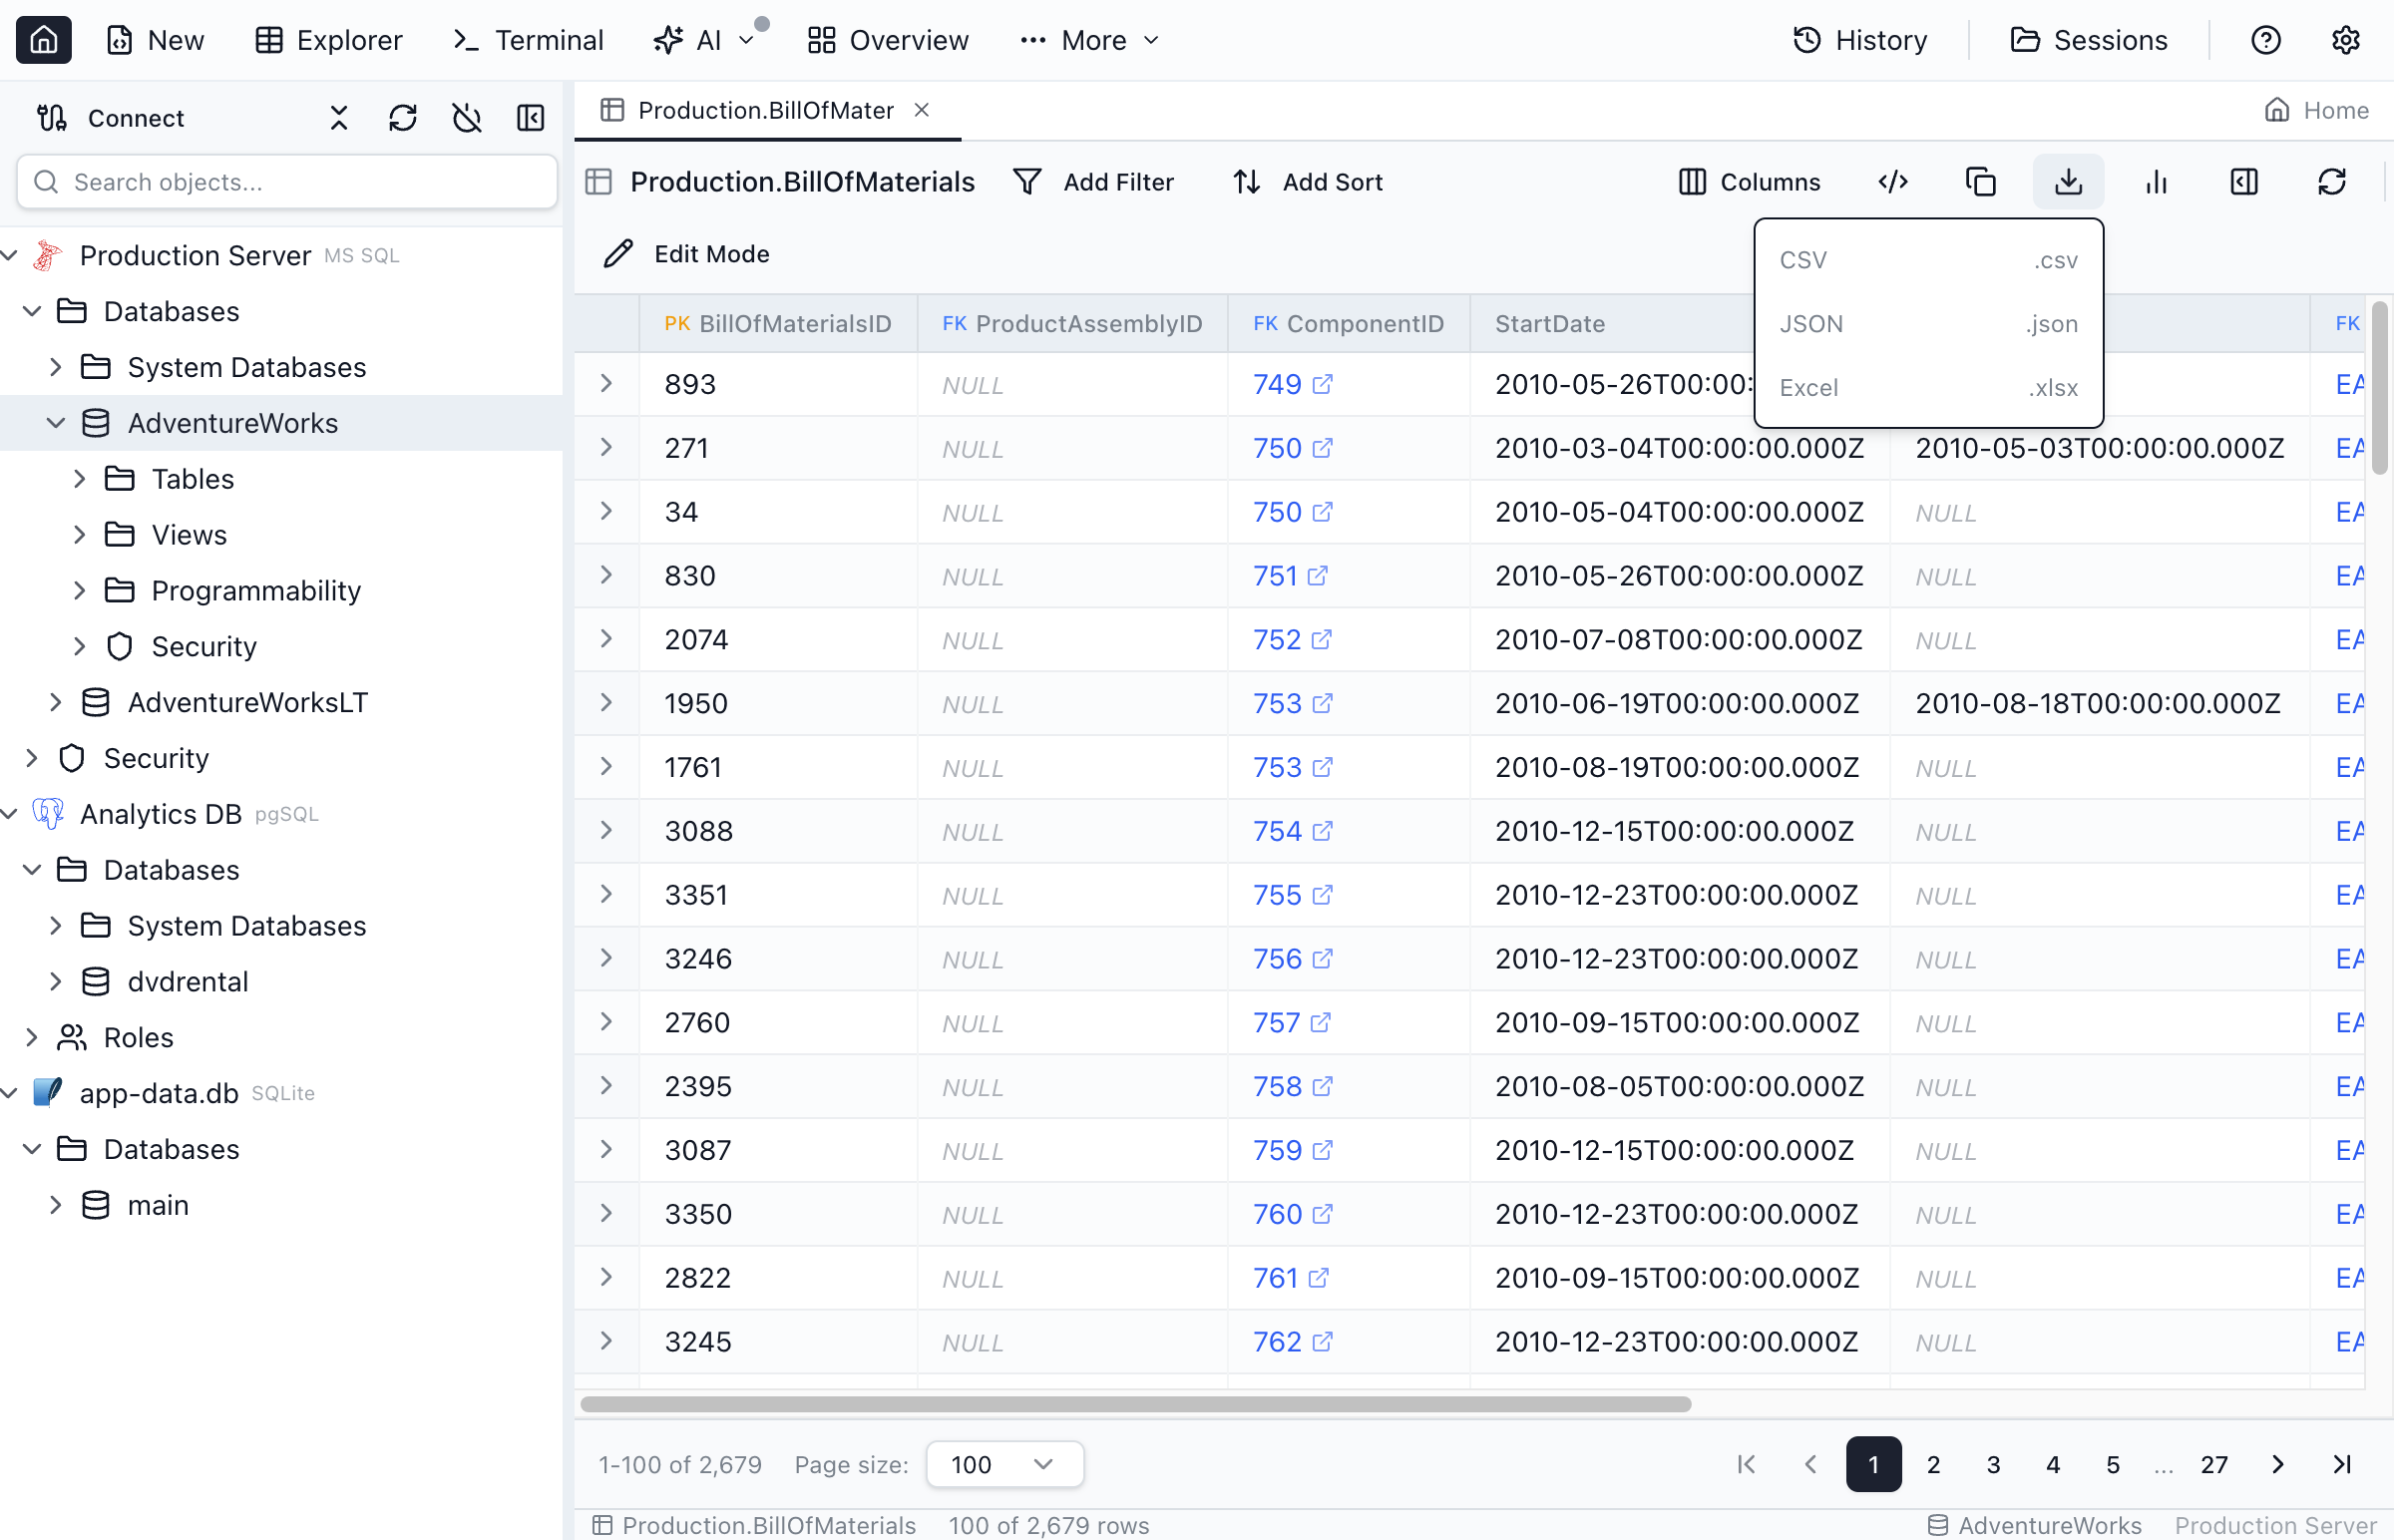Image resolution: width=2394 pixels, height=1540 pixels.
Task: Expand the Tables folder under AdventureWorks
Action: pyautogui.click(x=82, y=478)
